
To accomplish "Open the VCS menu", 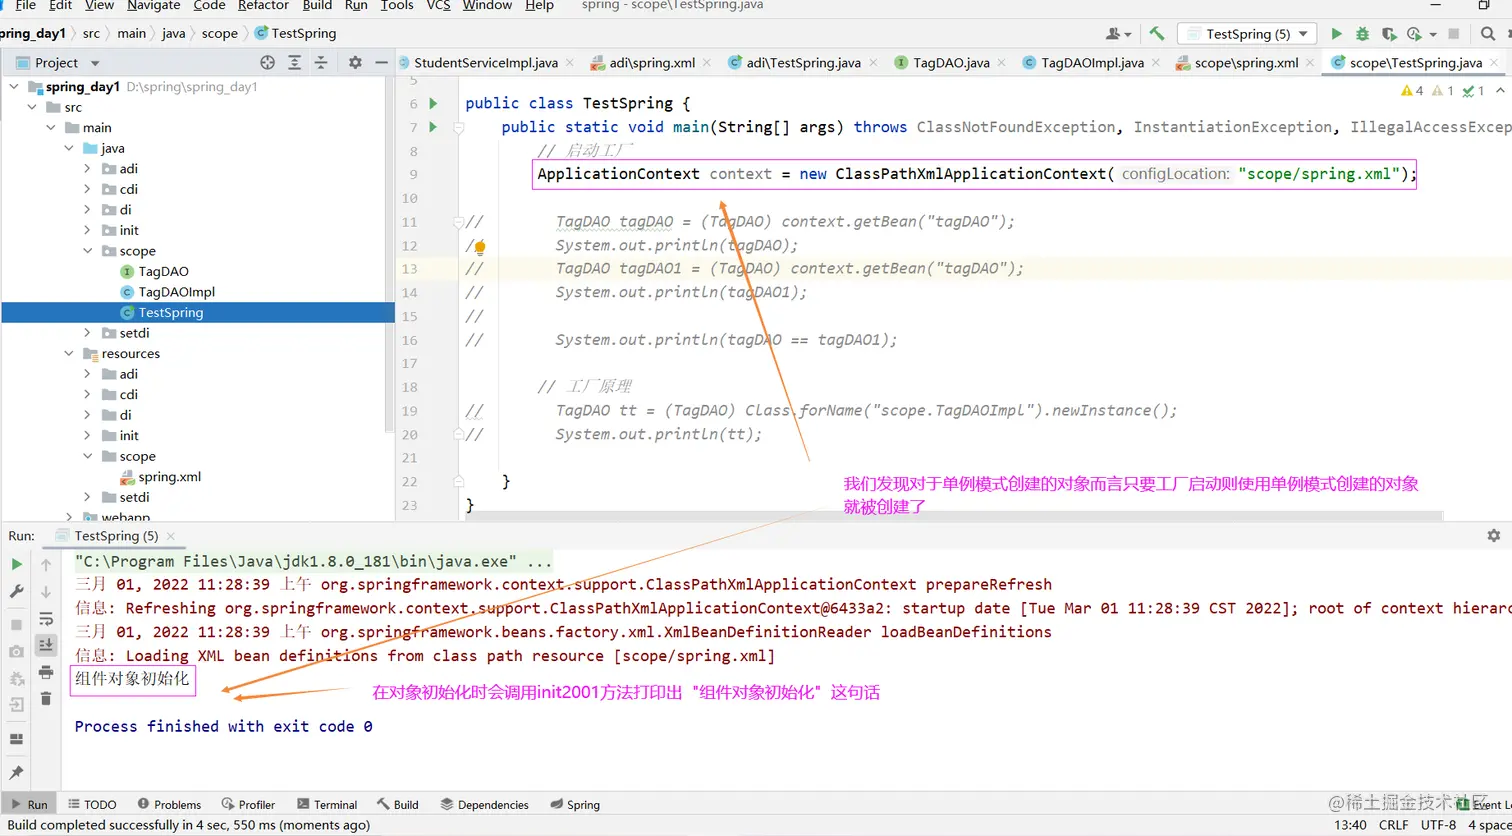I will 438,6.
